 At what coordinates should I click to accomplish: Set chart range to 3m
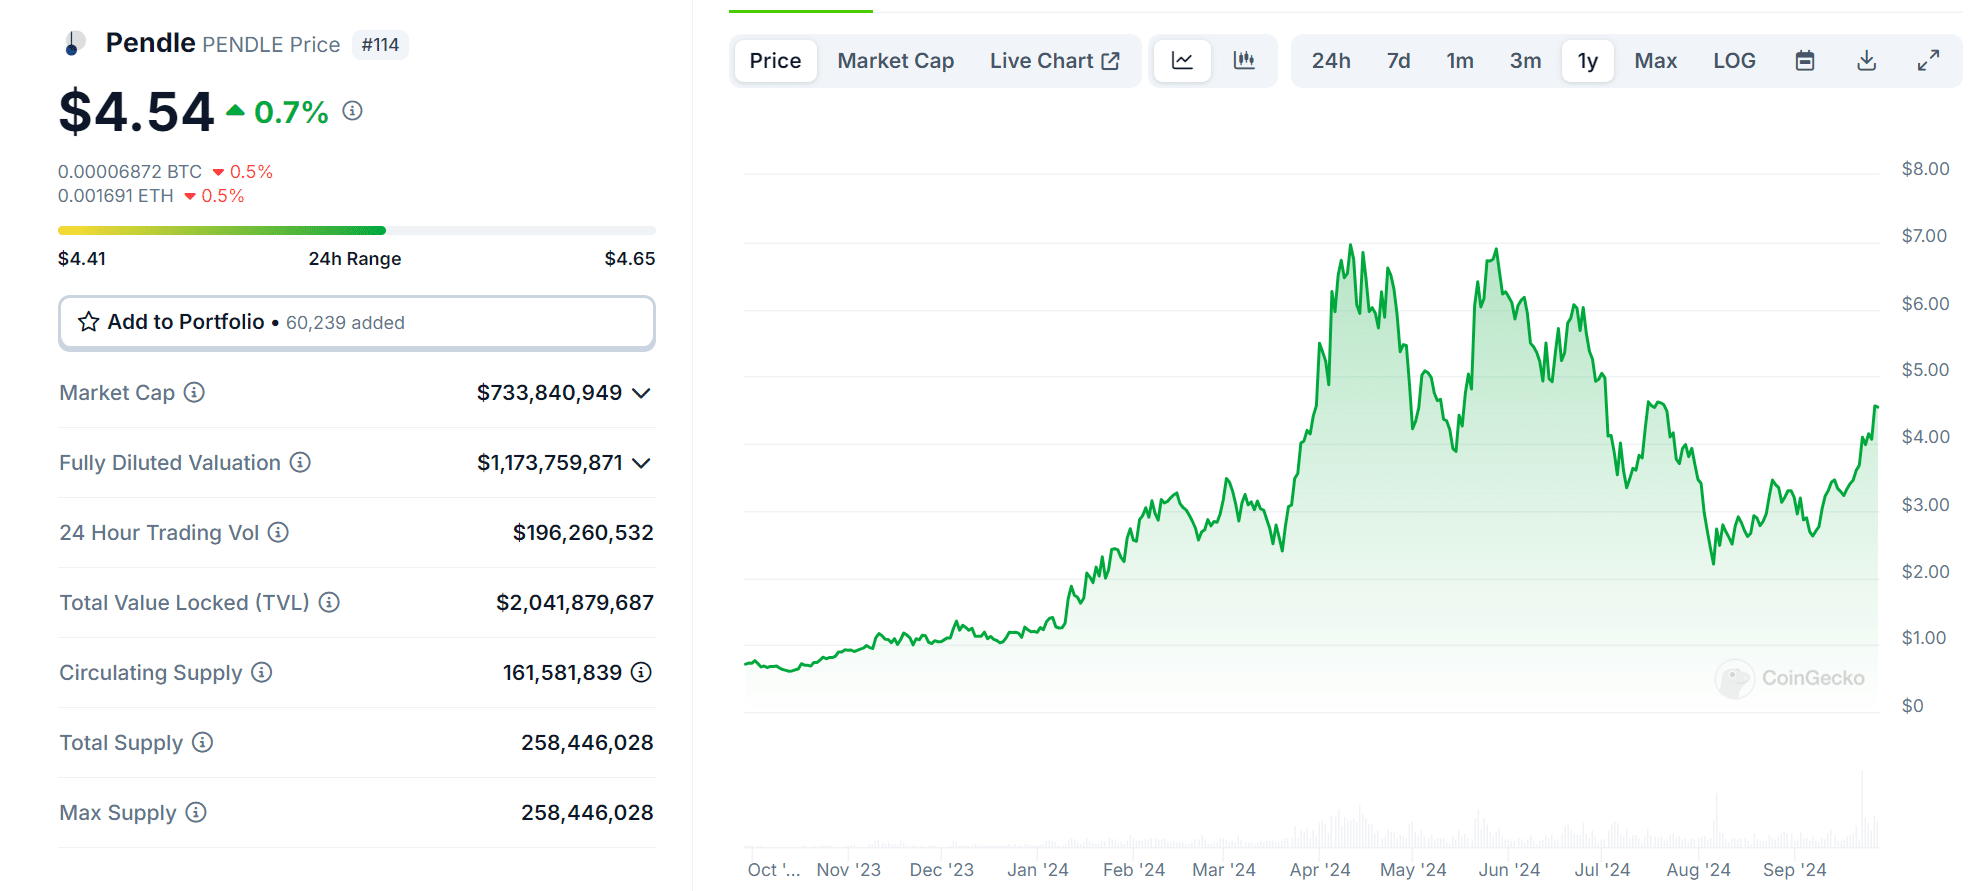click(1525, 61)
